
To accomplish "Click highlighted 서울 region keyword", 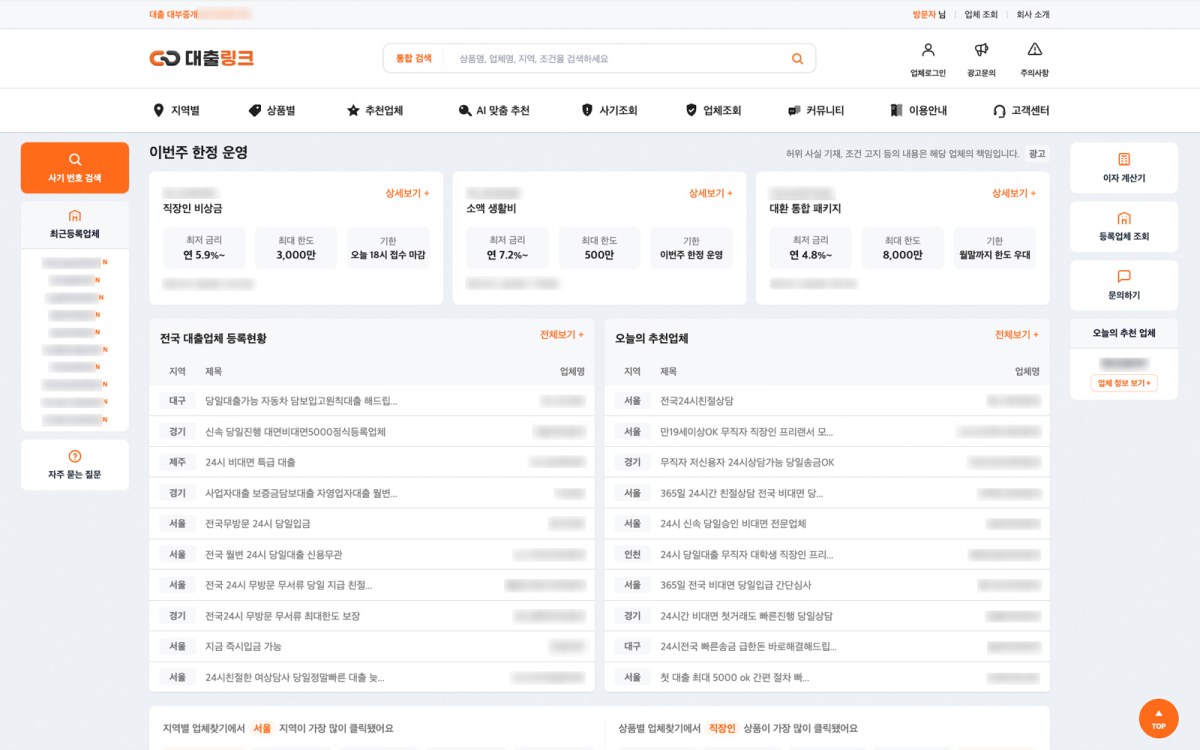I will pos(262,728).
